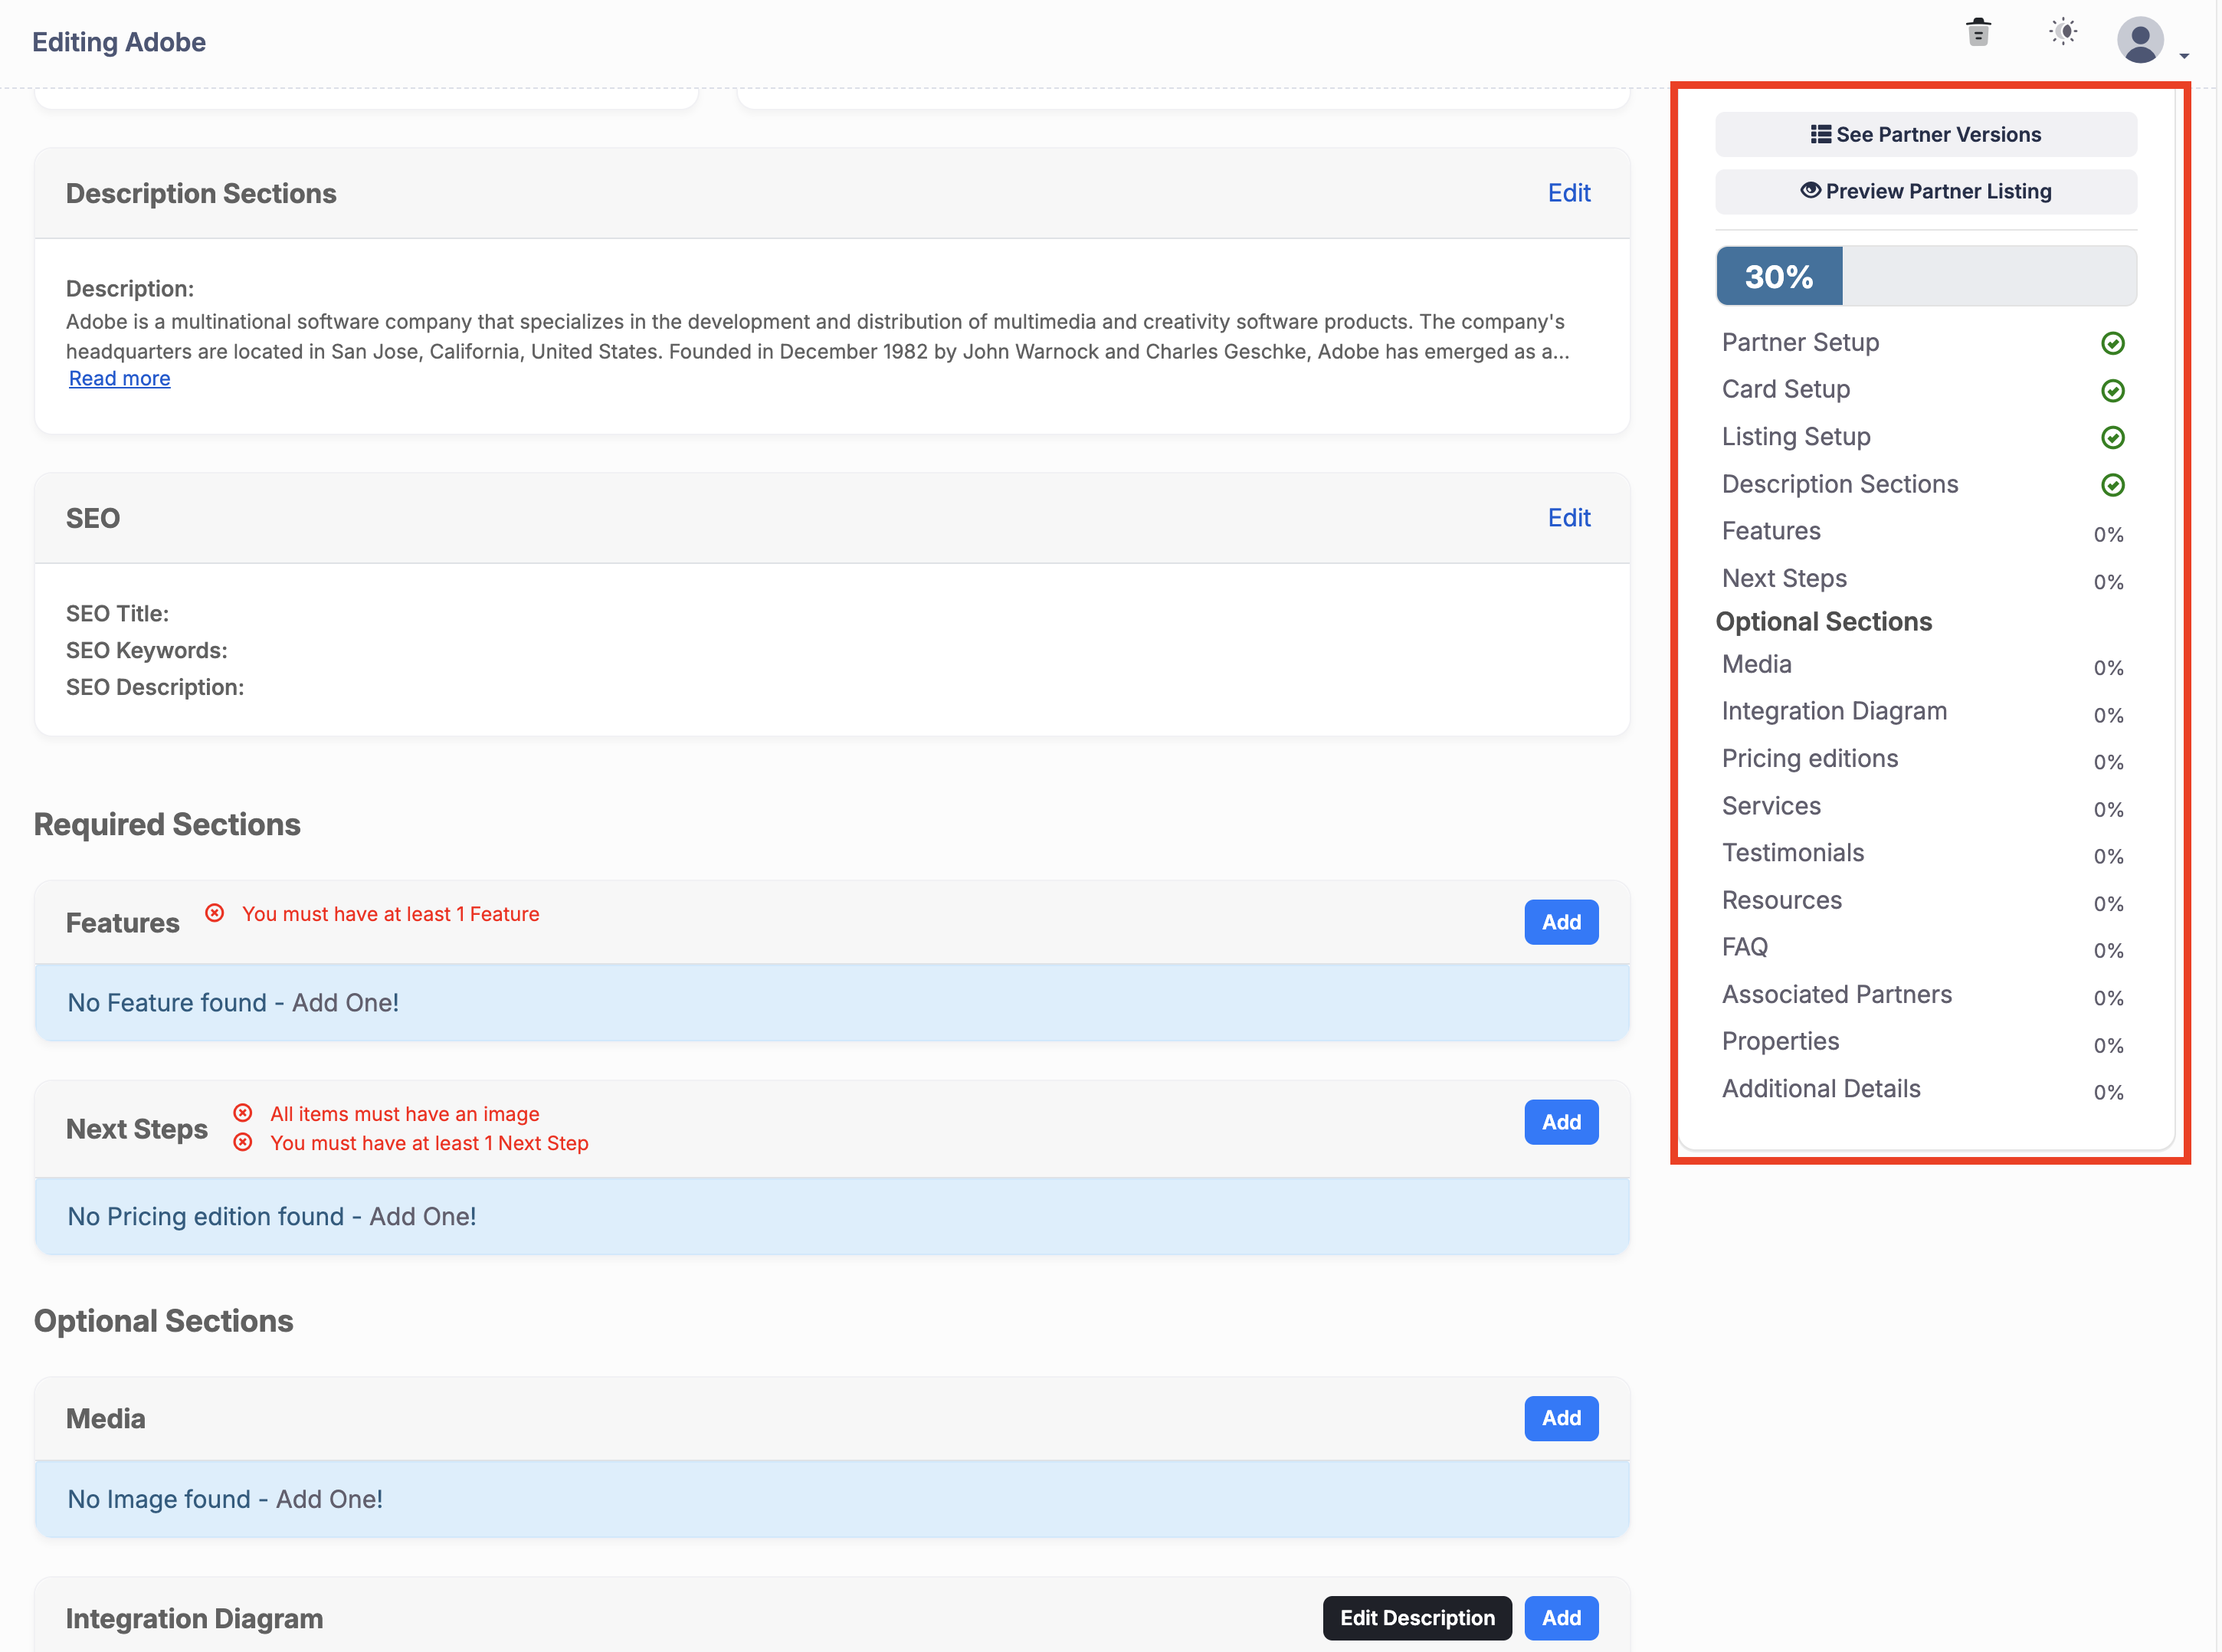Click the 'SEO Keywords:' label
Image resolution: width=2222 pixels, height=1652 pixels.
coord(146,651)
